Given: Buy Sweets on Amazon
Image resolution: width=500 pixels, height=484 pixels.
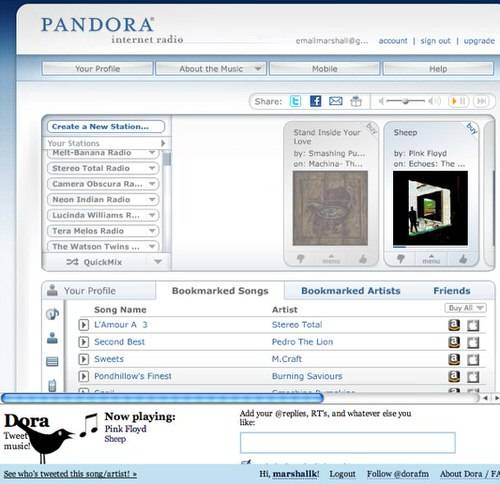Looking at the screenshot, I should (454, 359).
